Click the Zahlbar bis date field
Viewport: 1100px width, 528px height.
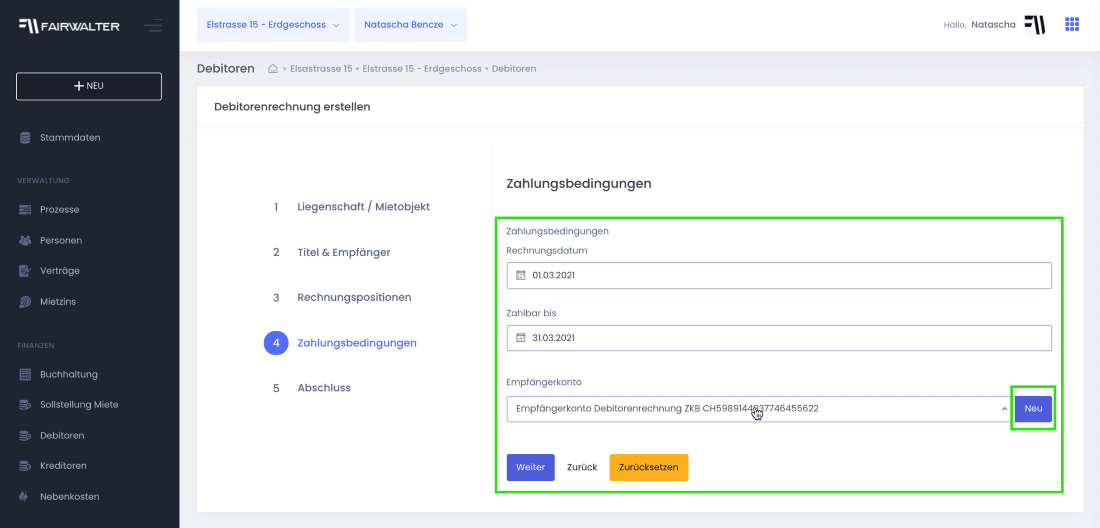[778, 338]
